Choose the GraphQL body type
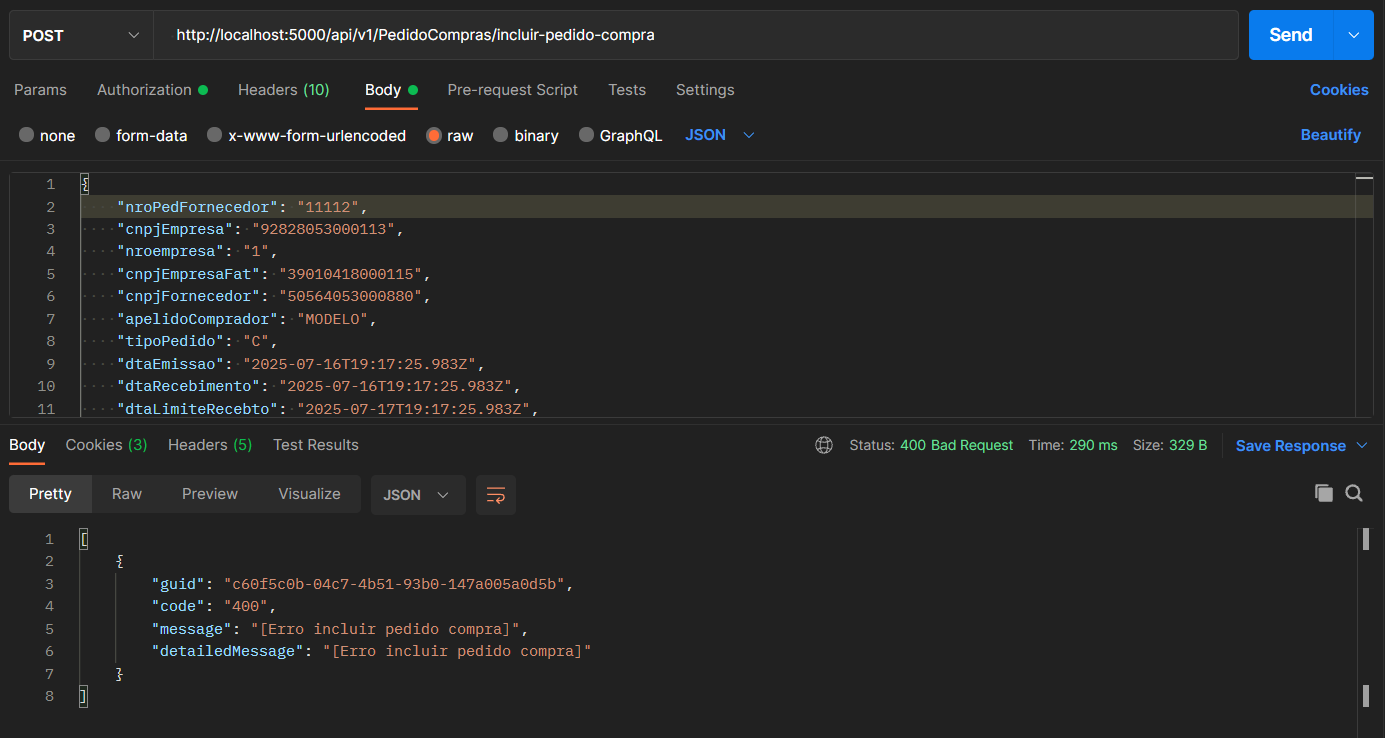 tap(586, 136)
